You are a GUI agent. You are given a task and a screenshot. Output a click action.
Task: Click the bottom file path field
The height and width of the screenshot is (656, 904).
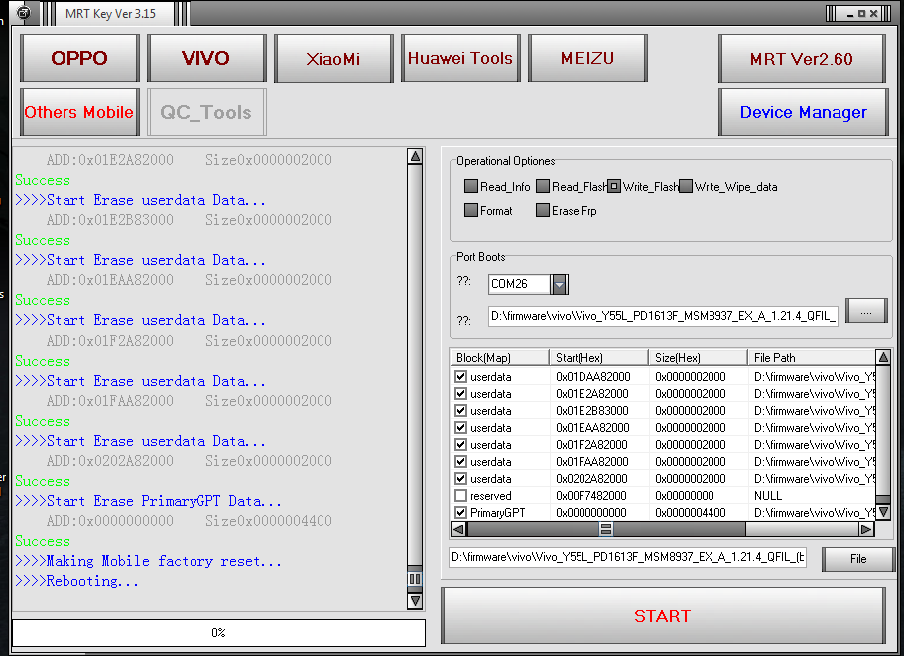[x=628, y=557]
